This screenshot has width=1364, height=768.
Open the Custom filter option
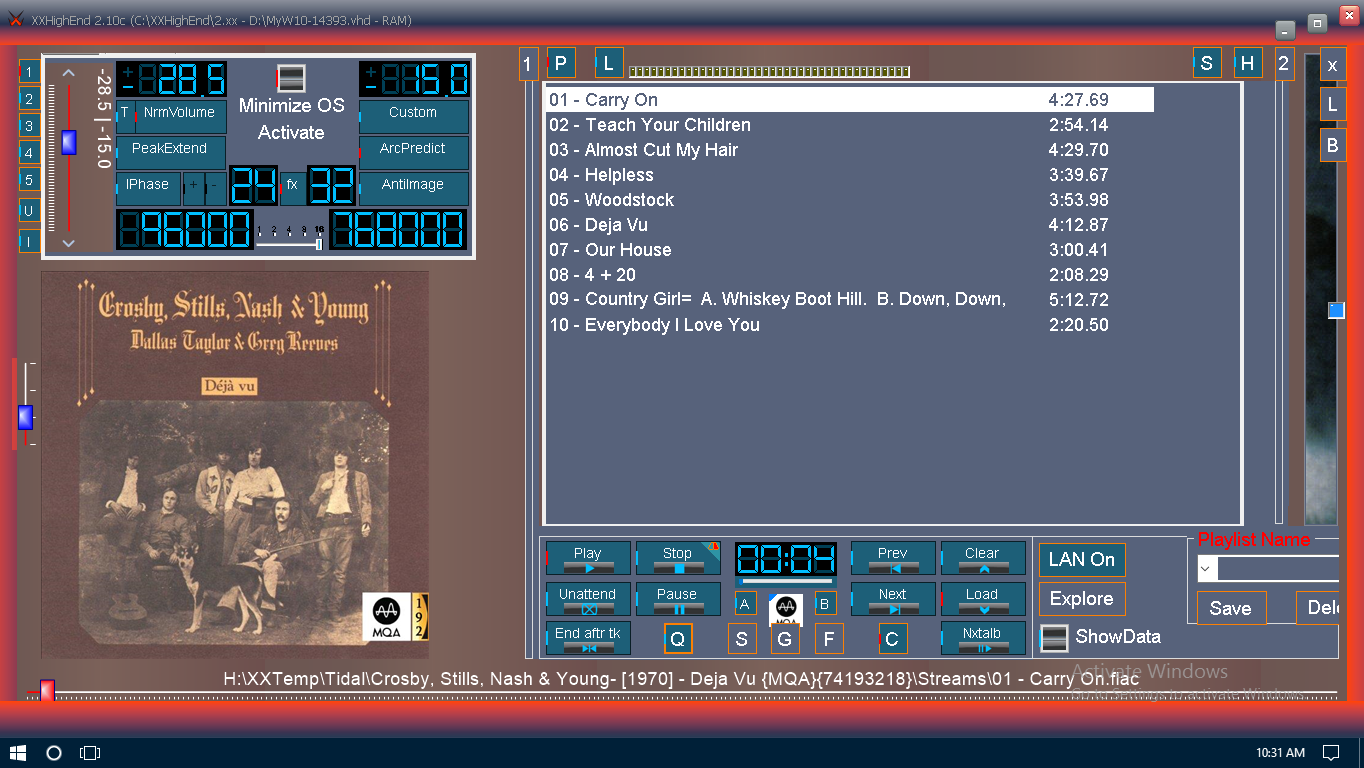pyautogui.click(x=414, y=116)
